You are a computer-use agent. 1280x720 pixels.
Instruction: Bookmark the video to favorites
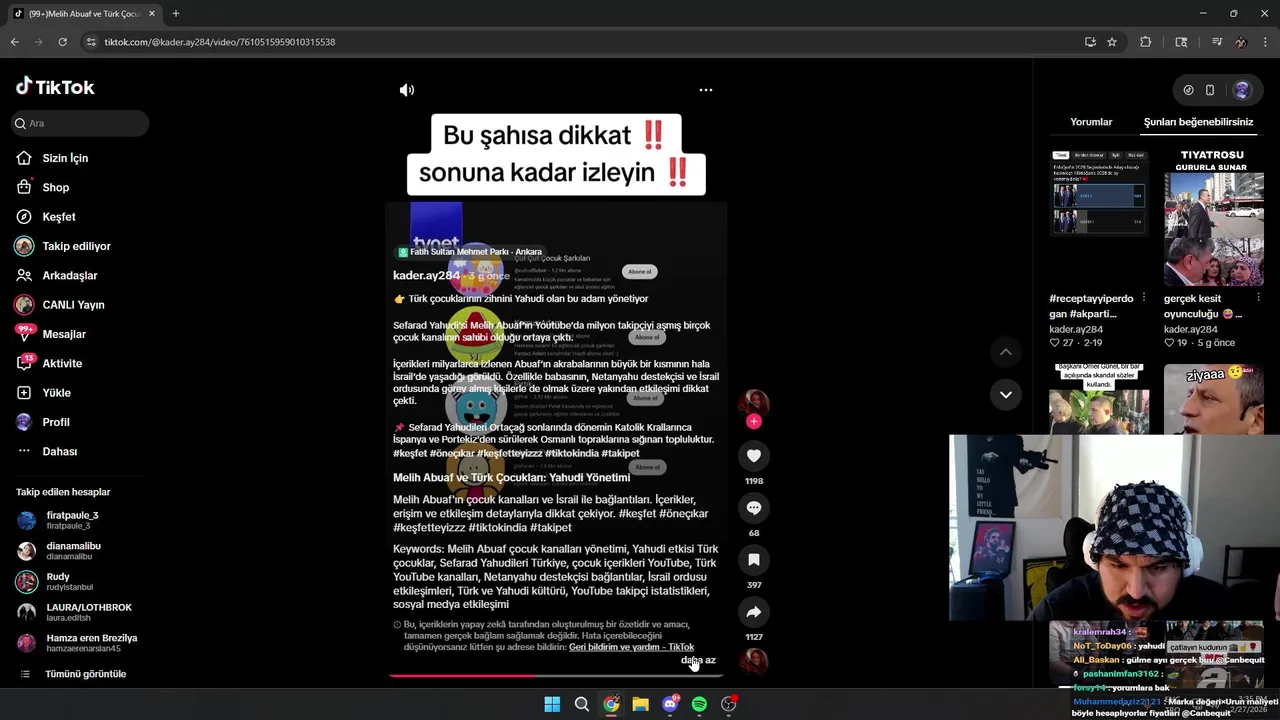754,560
